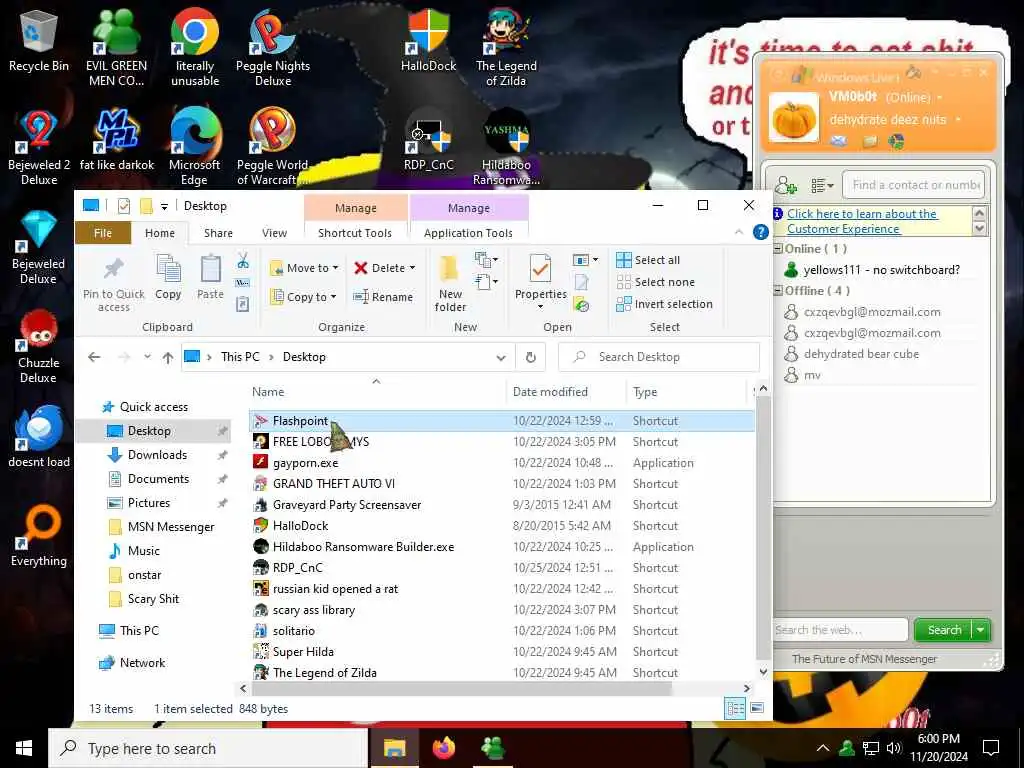Click the Explorer Help question mark icon
This screenshot has width=1024, height=768.
(x=760, y=232)
